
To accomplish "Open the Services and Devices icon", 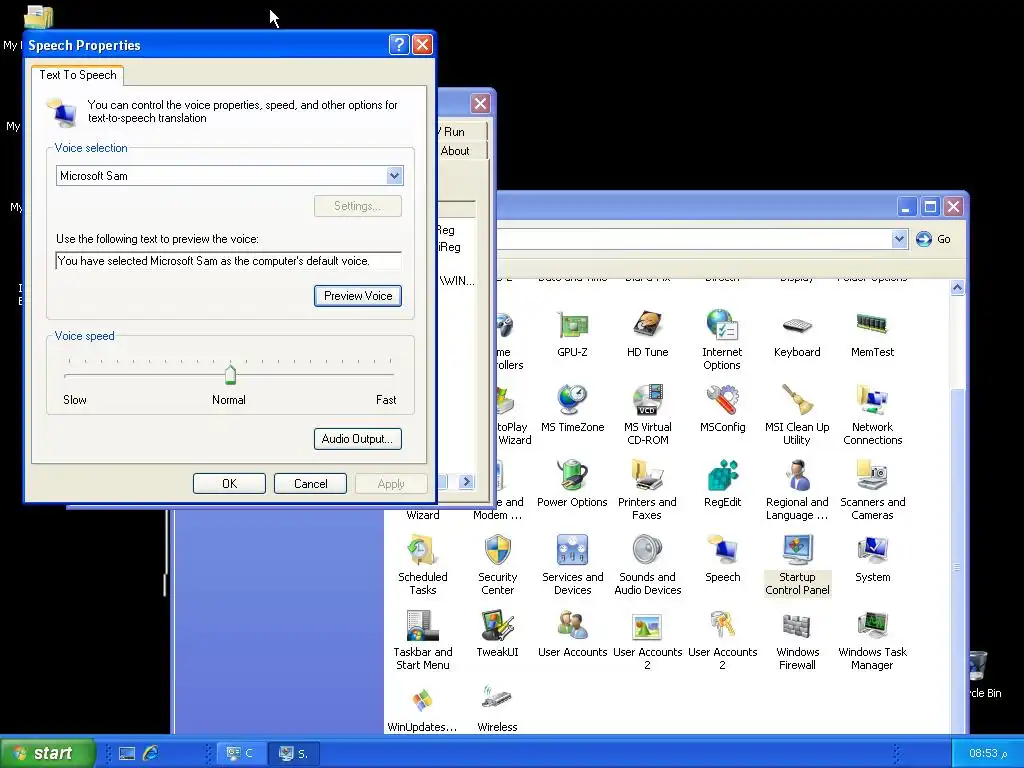I will [x=572, y=565].
